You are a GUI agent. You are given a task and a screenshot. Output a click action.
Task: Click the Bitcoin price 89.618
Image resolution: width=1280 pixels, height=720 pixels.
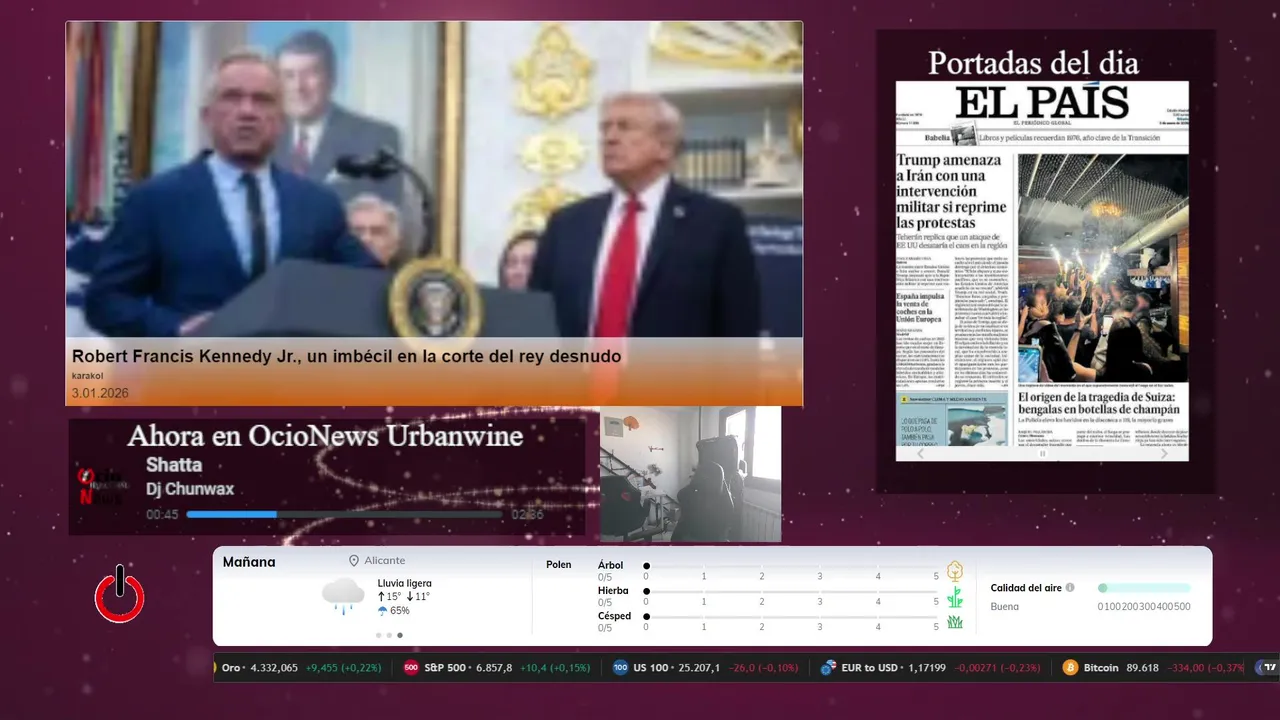click(x=1142, y=668)
